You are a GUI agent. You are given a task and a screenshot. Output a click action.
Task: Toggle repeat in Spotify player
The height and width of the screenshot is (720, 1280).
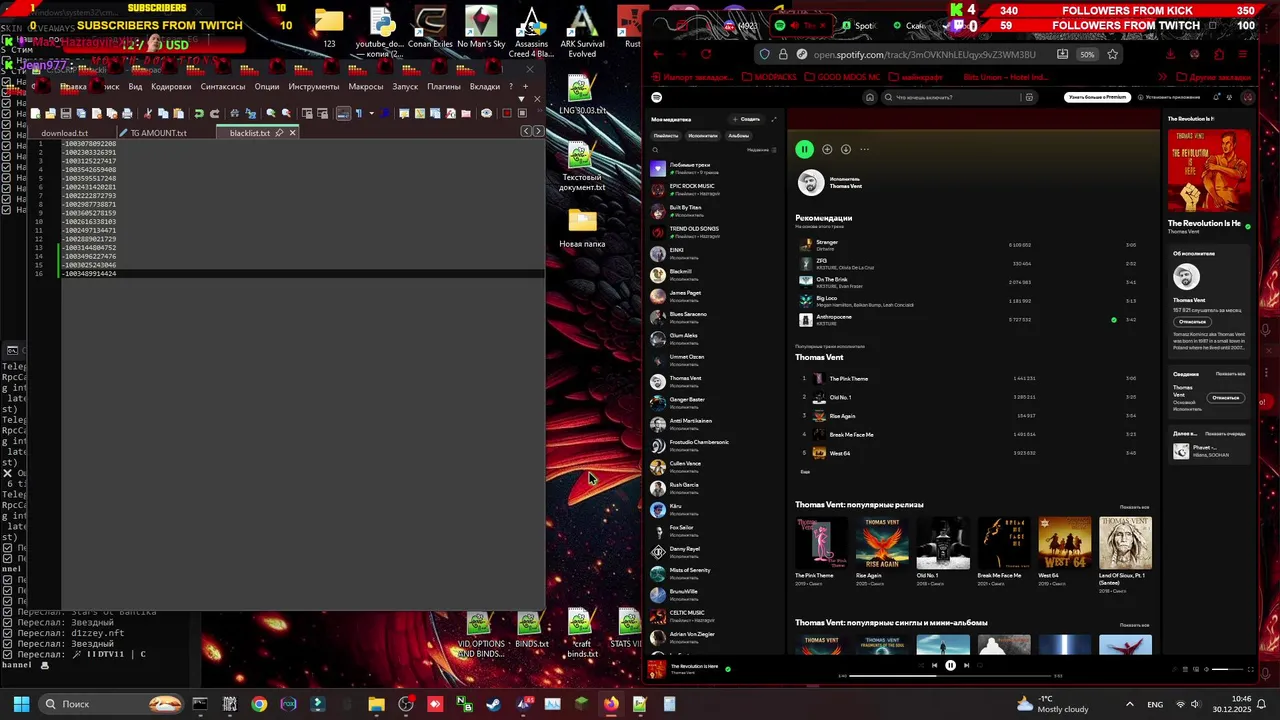tap(979, 665)
